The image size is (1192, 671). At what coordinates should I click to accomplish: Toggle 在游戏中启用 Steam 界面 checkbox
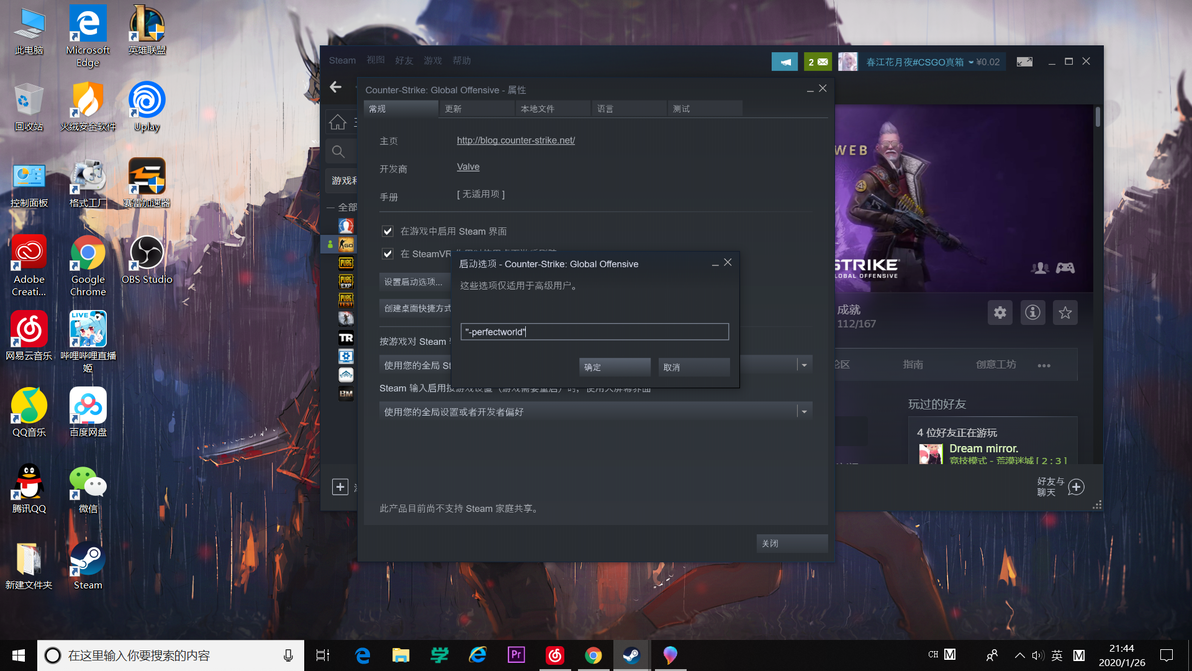click(x=388, y=231)
